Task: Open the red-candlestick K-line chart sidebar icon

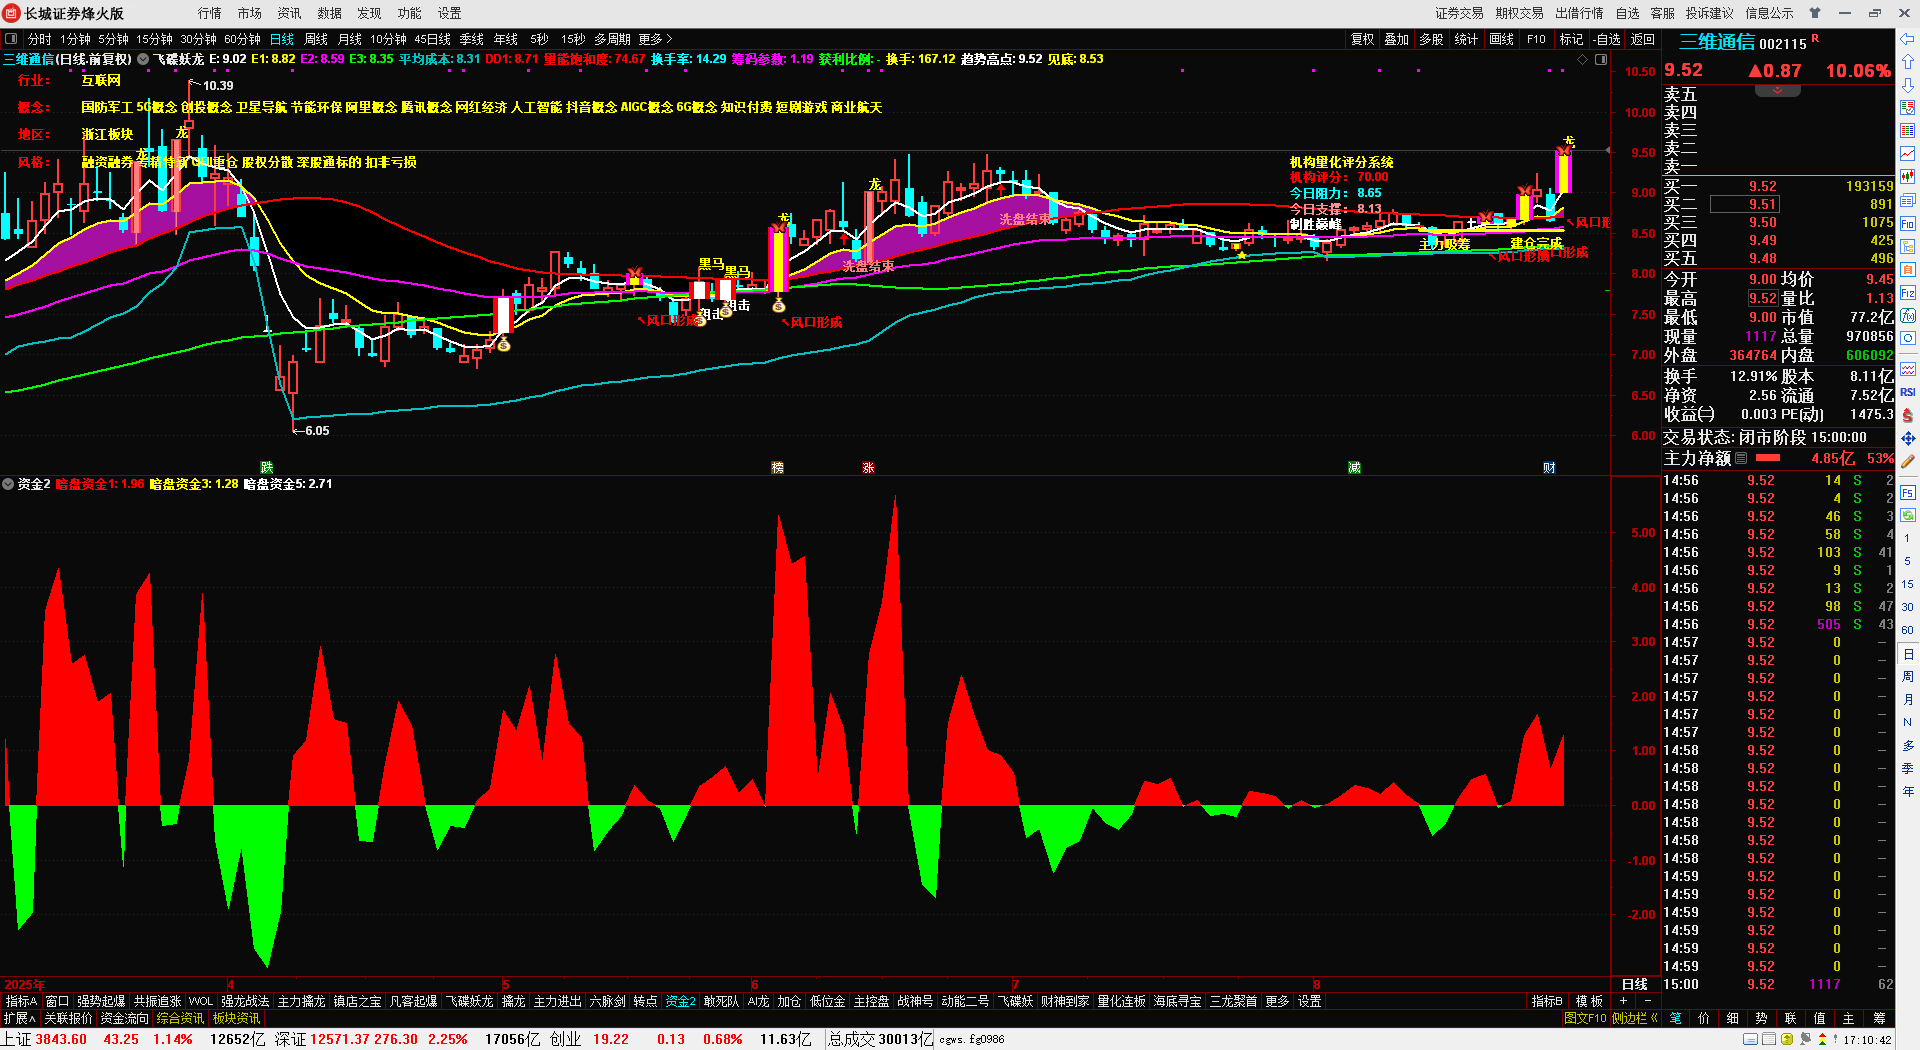Action: pyautogui.click(x=1907, y=176)
